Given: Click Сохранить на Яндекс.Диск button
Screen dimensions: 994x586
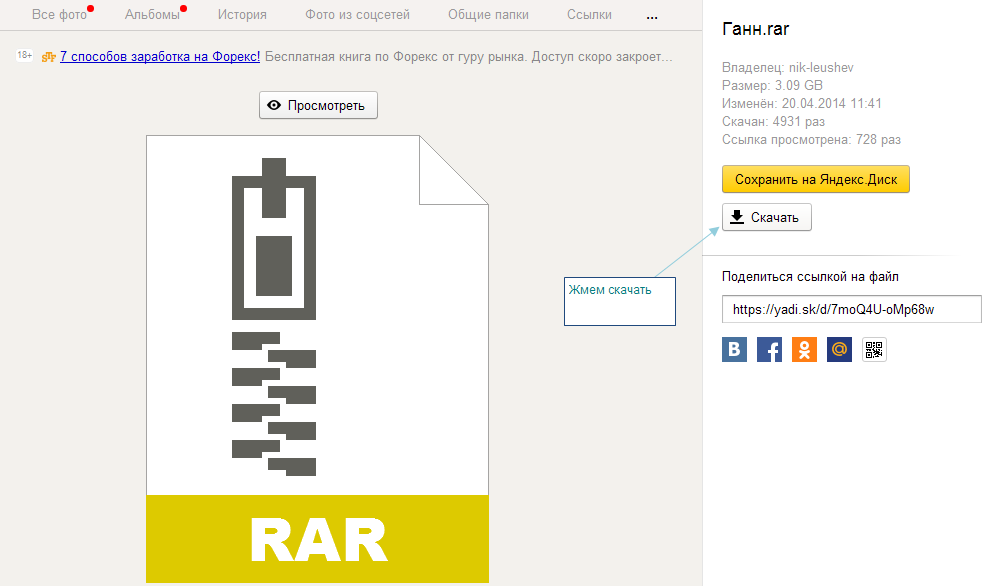Looking at the screenshot, I should pyautogui.click(x=816, y=179).
